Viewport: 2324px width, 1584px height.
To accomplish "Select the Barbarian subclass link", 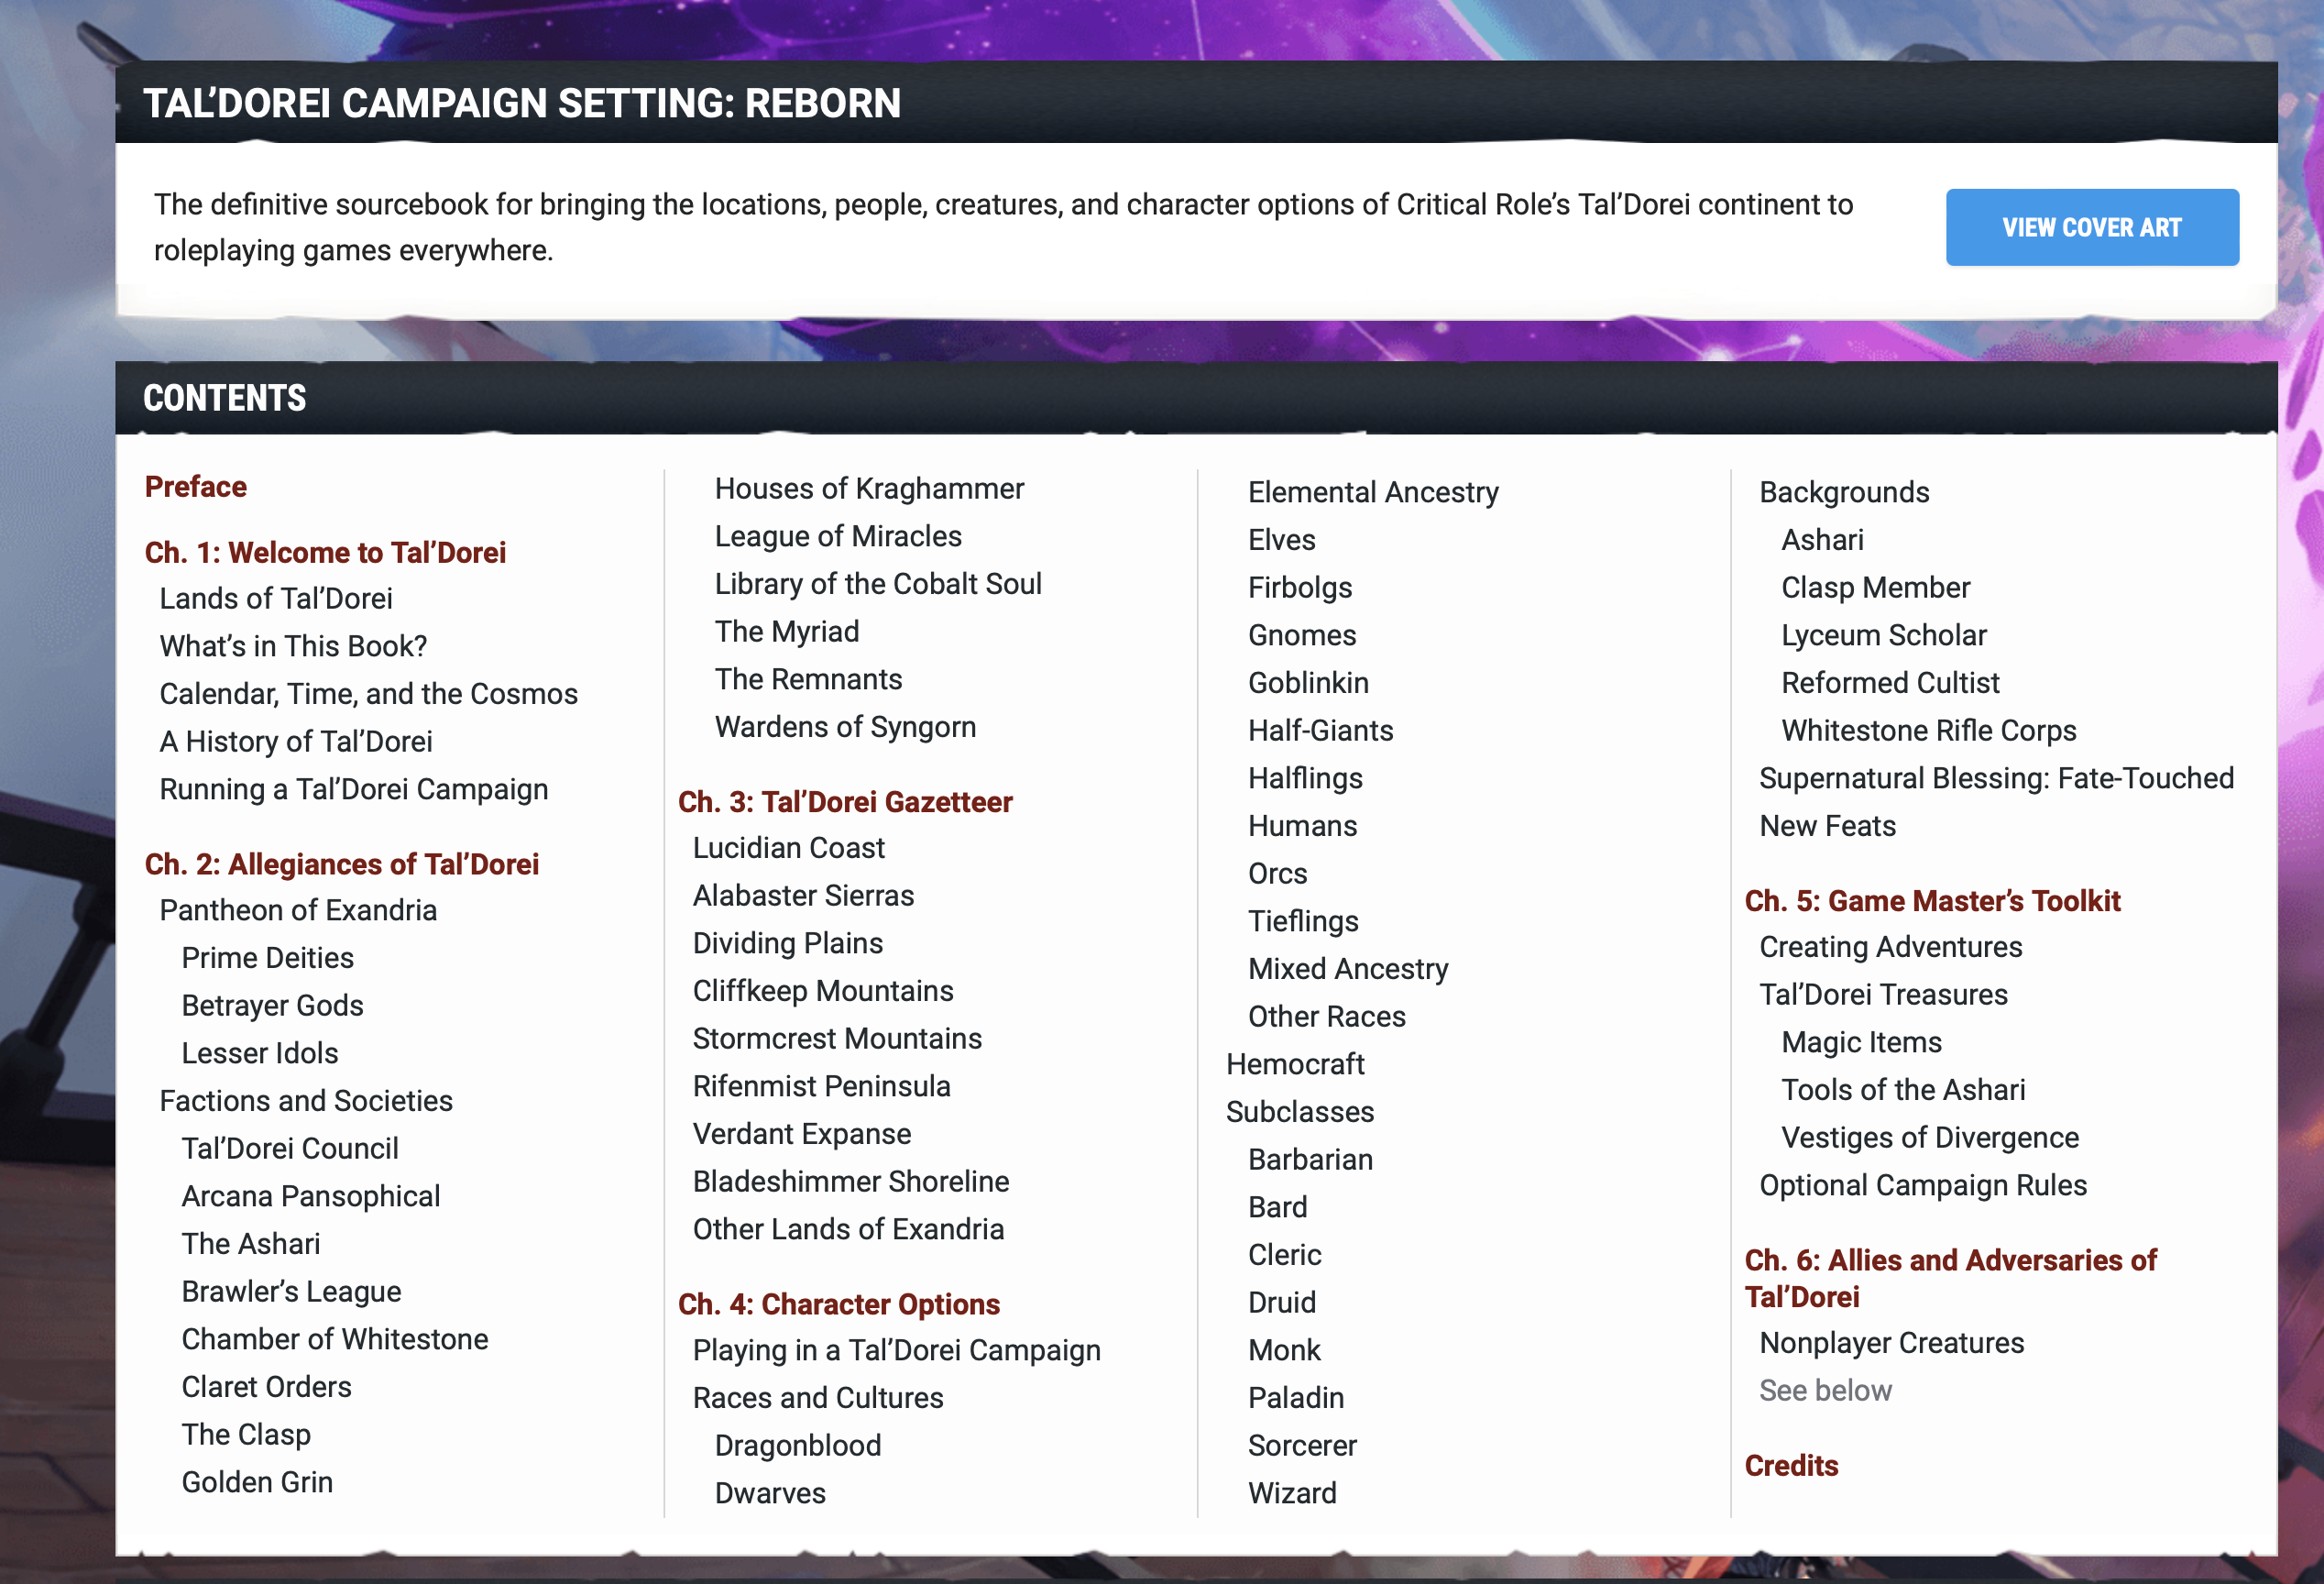I will [x=1310, y=1159].
